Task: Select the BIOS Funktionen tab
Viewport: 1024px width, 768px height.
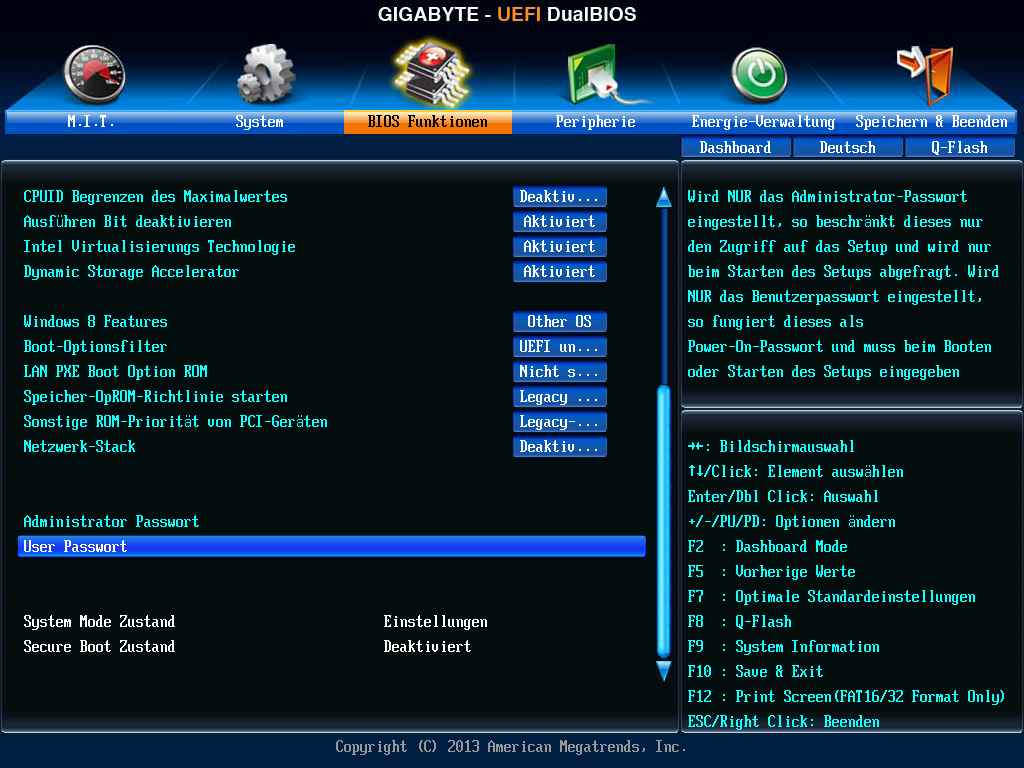Action: (428, 121)
